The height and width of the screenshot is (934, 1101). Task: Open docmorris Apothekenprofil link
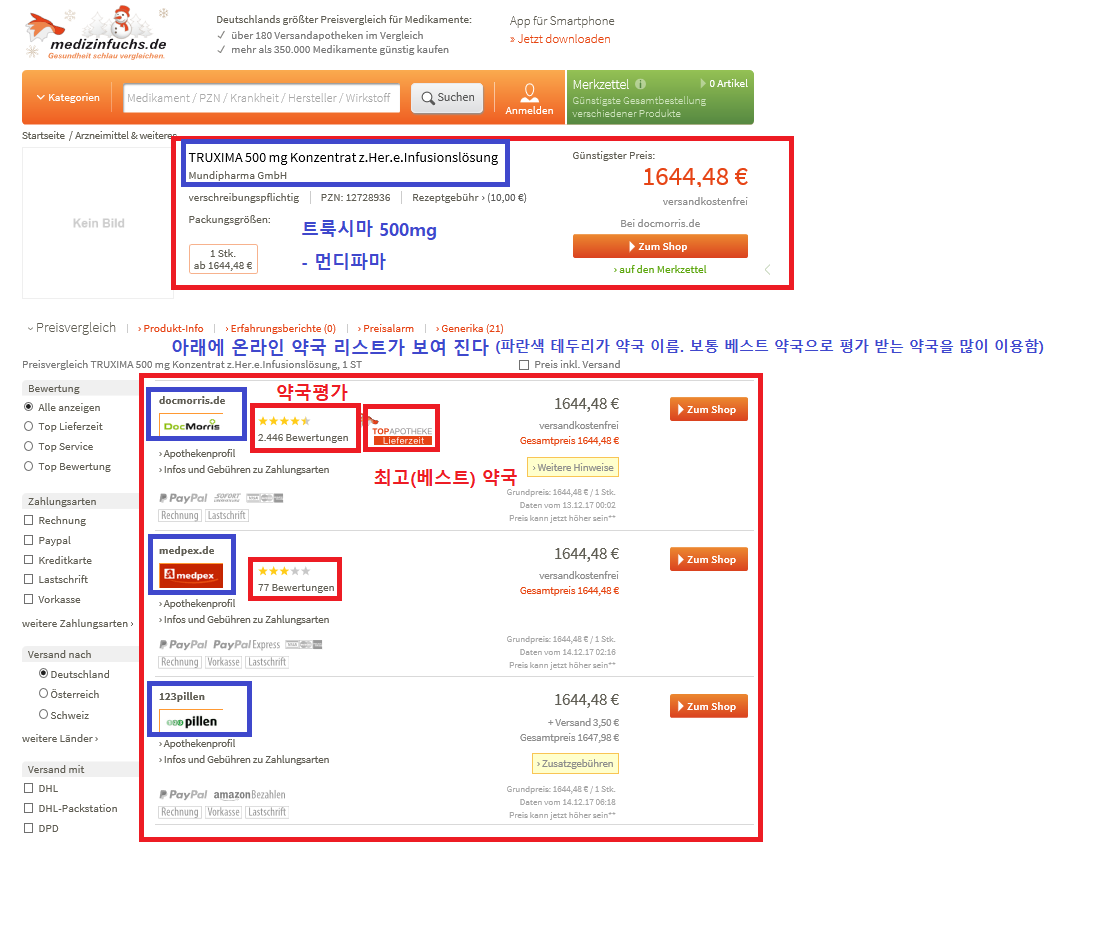[x=197, y=454]
